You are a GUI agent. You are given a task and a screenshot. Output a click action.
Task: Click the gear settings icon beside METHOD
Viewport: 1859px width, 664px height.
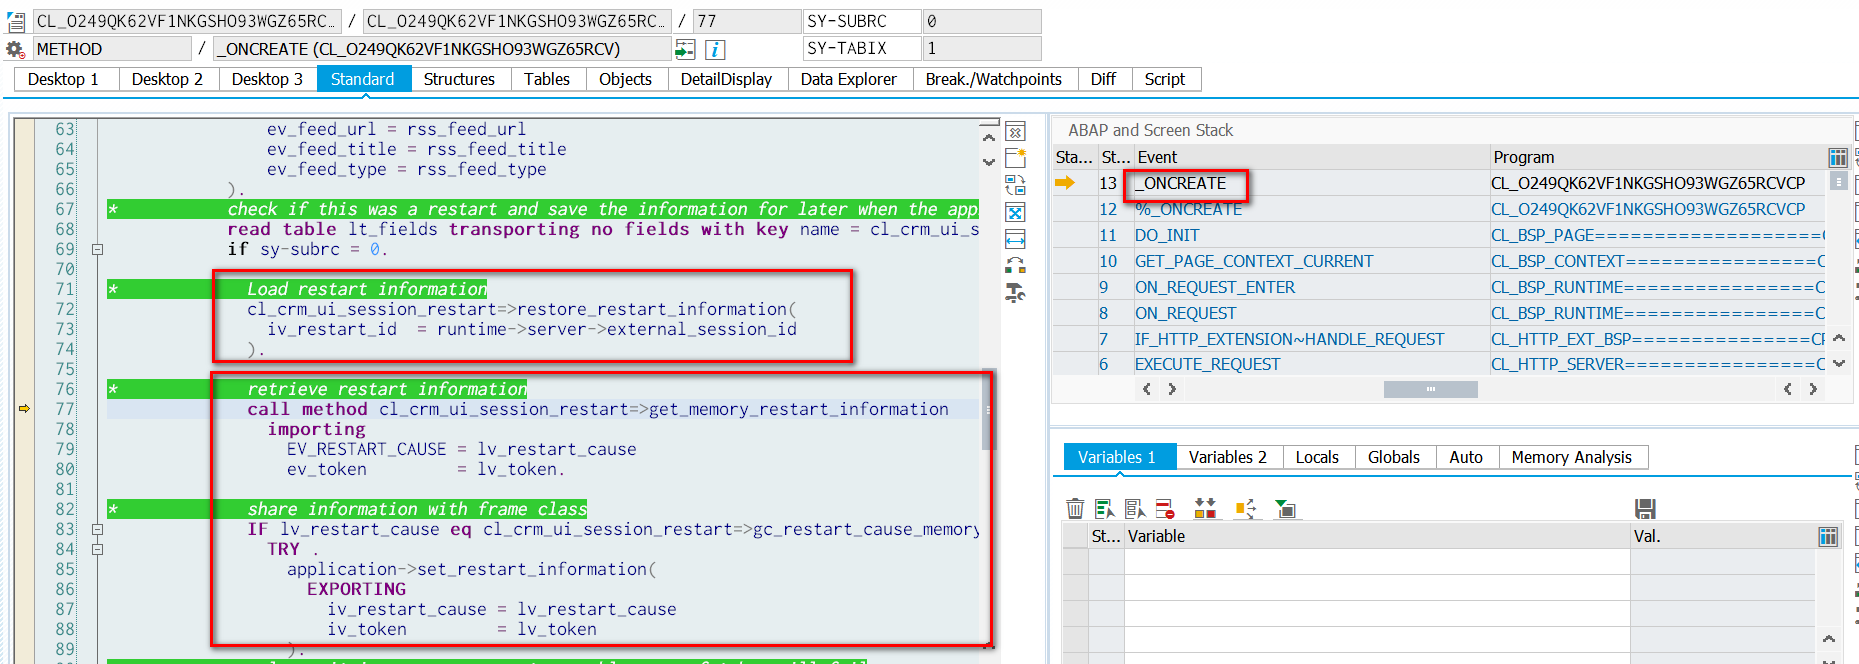tap(15, 49)
